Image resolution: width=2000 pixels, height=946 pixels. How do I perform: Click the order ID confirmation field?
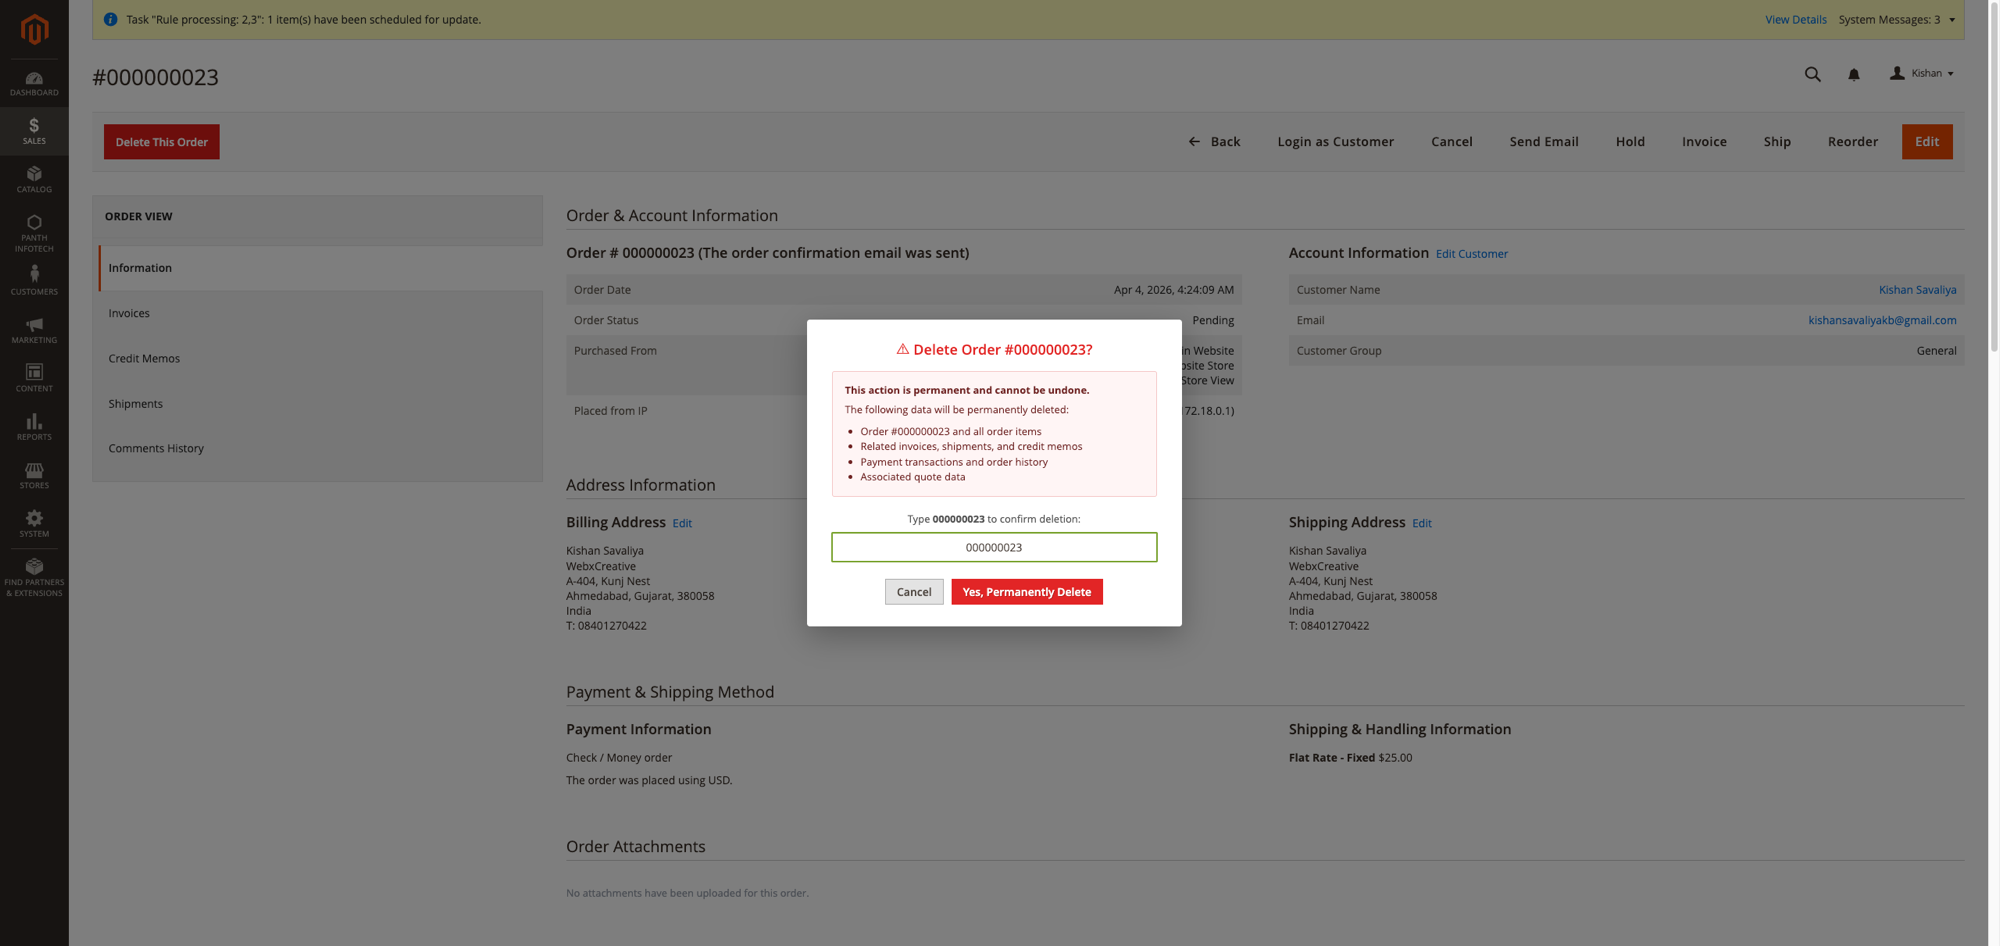coord(993,547)
